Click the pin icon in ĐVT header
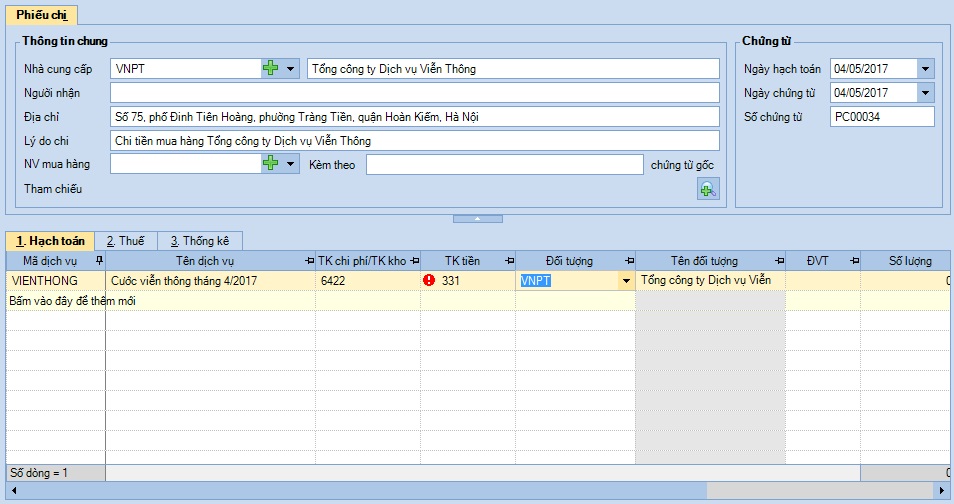This screenshot has height=504, width=954. [x=853, y=261]
